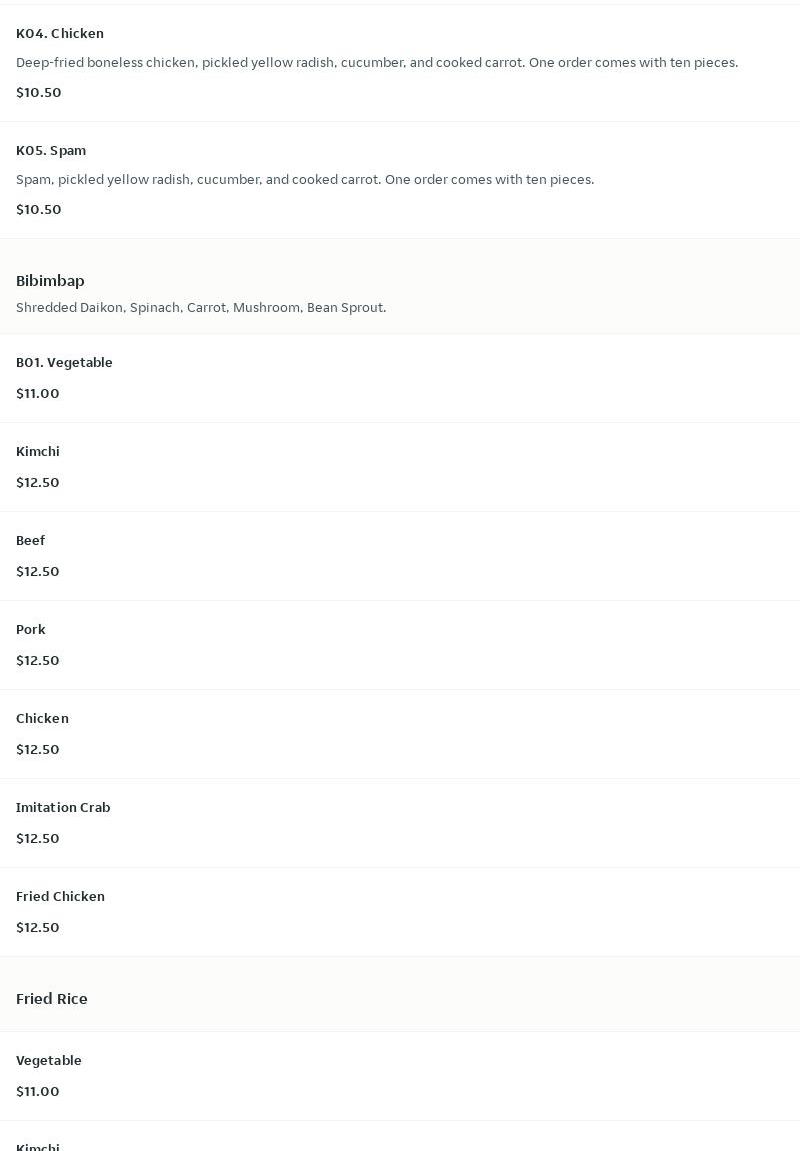Click the $12.50 price under Beef
800x1151 pixels.
tap(38, 571)
